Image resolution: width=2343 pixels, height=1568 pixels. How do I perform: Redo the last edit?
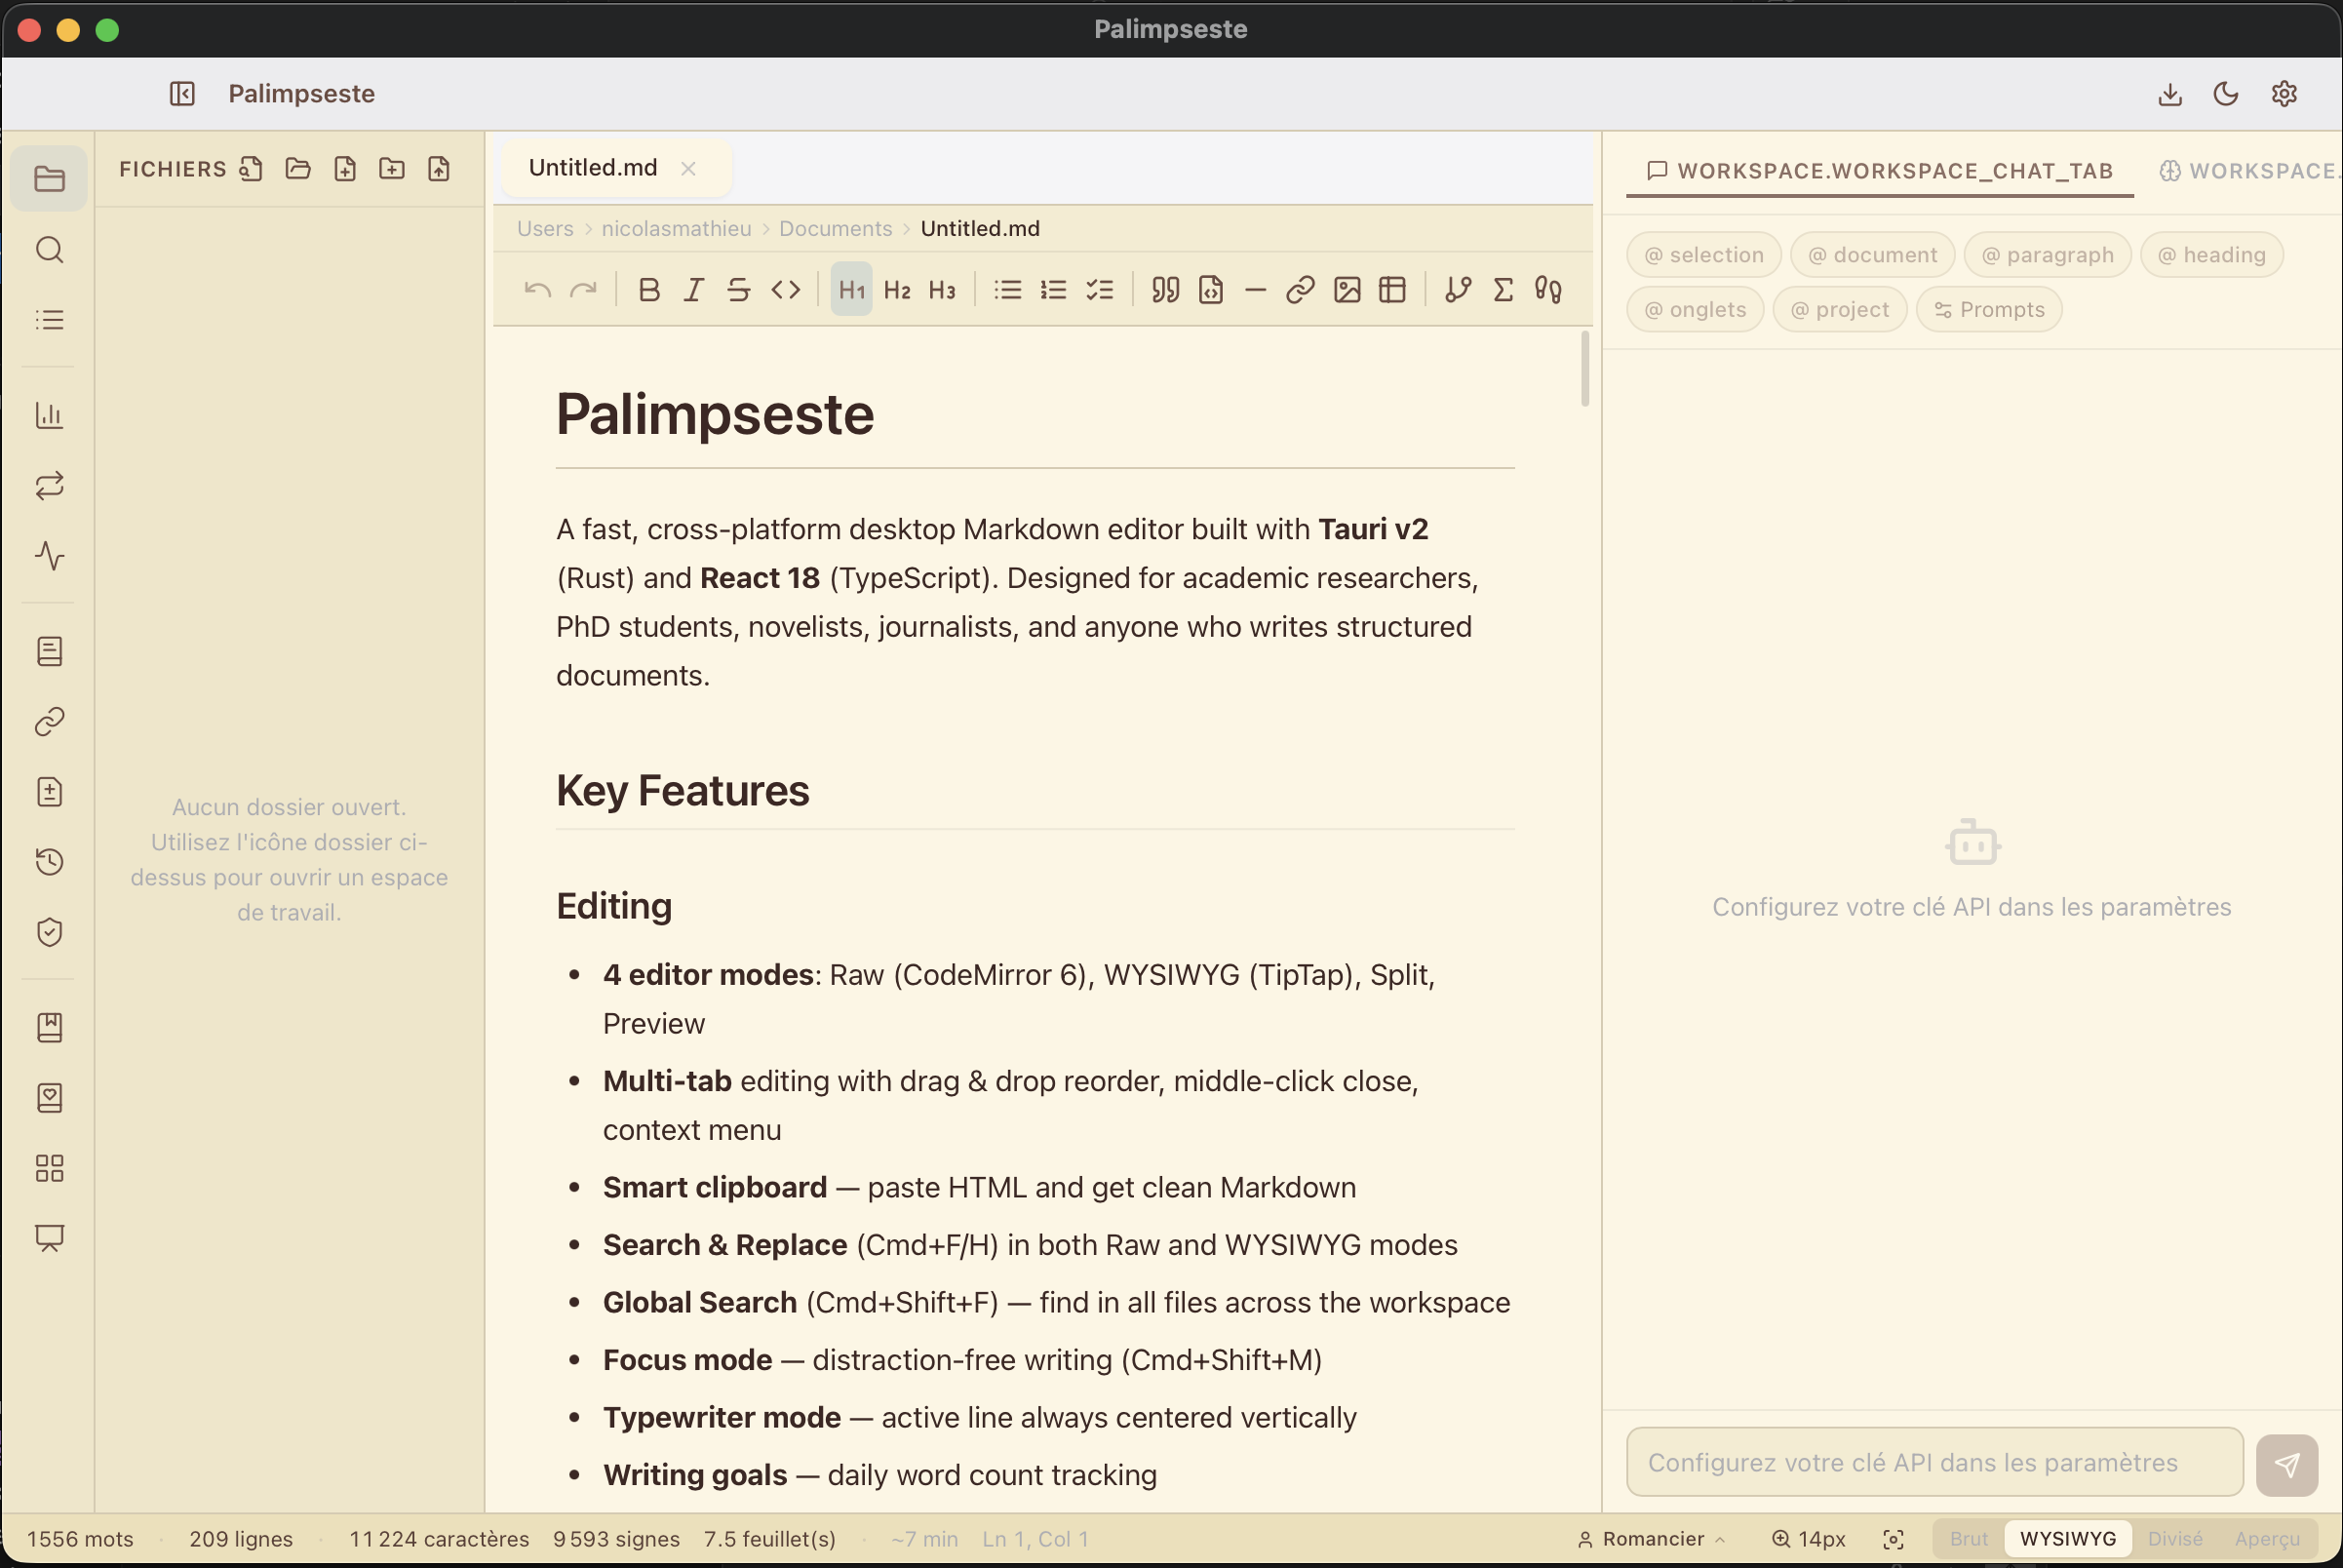coord(583,290)
